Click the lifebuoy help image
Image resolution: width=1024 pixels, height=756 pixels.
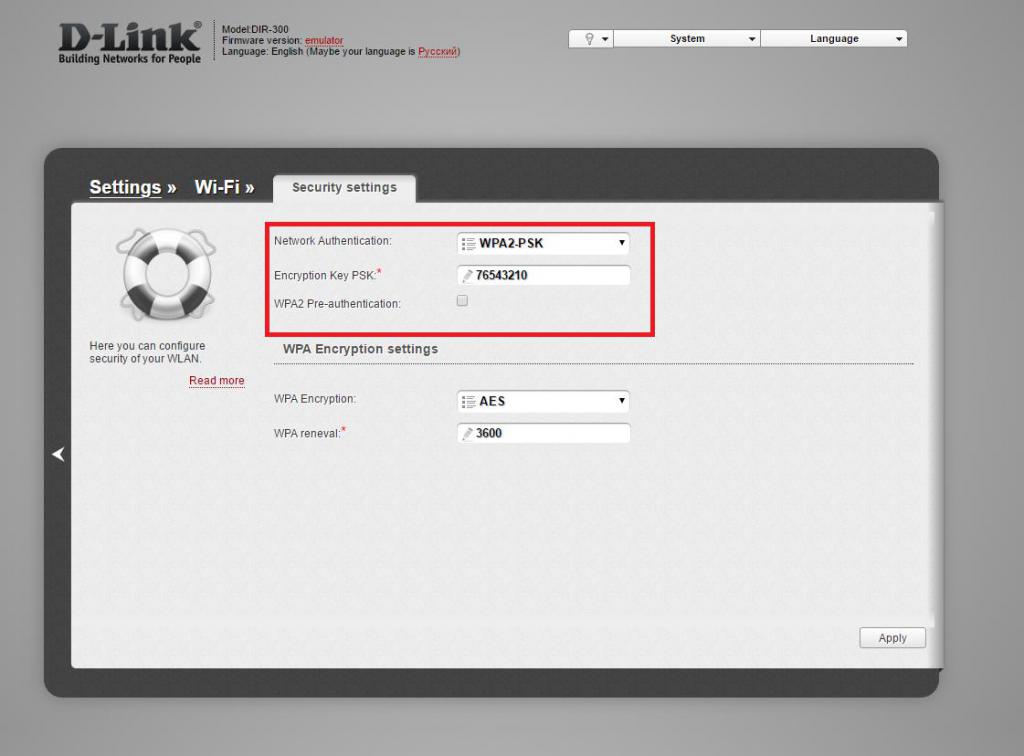(x=167, y=274)
